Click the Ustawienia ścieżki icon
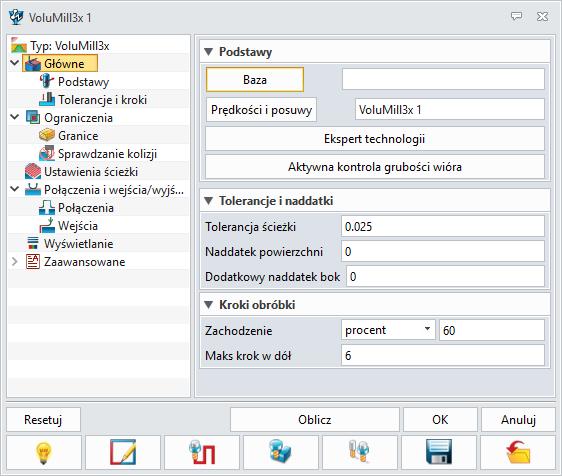Image resolution: width=562 pixels, height=476 pixels. pos(33,171)
